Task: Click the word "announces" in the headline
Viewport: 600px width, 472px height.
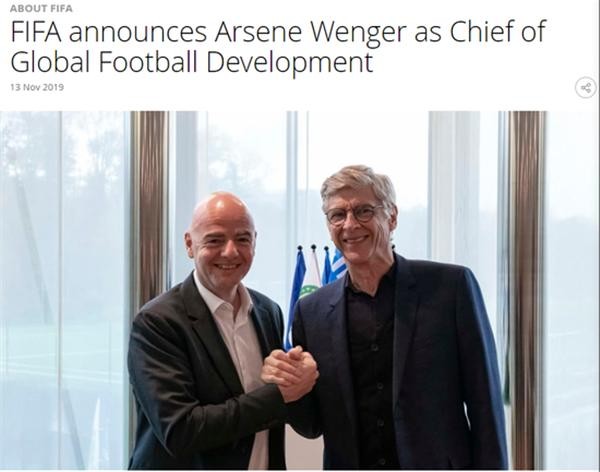Action: (x=138, y=34)
